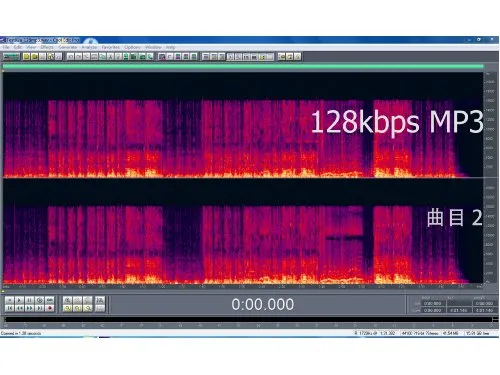Click the horizontal Zoom In magnifier icon
The width and height of the screenshot is (500, 375).
coord(67,300)
